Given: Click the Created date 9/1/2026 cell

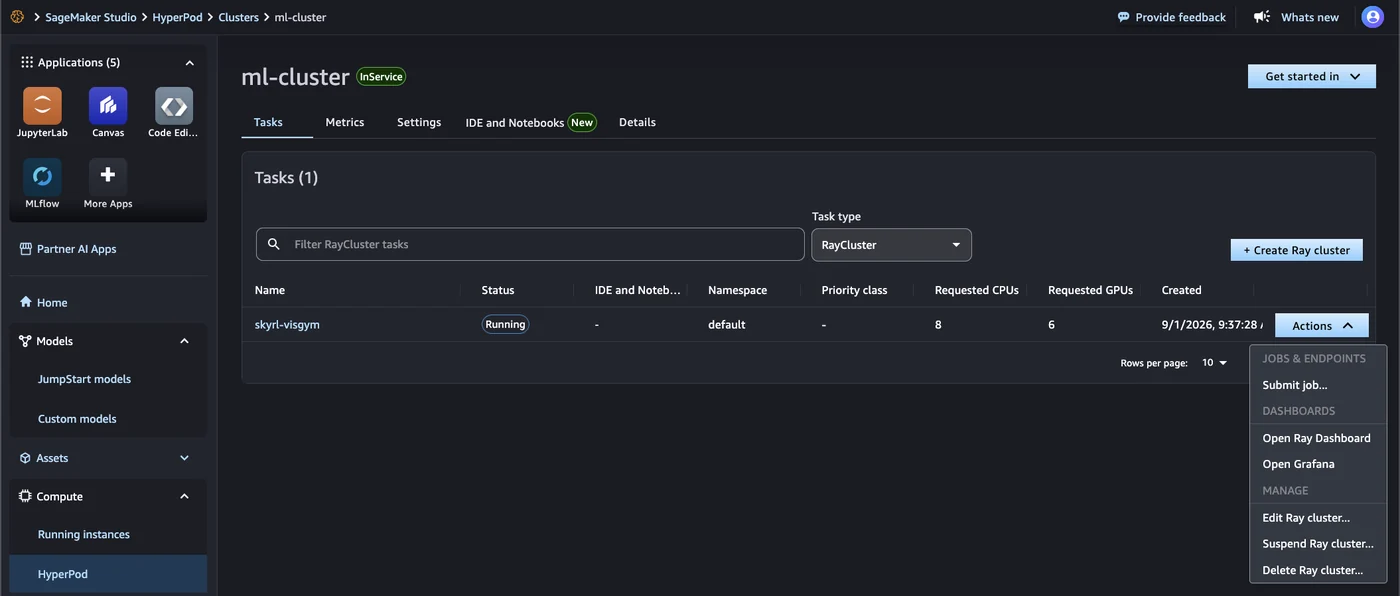Looking at the screenshot, I should tap(1211, 325).
